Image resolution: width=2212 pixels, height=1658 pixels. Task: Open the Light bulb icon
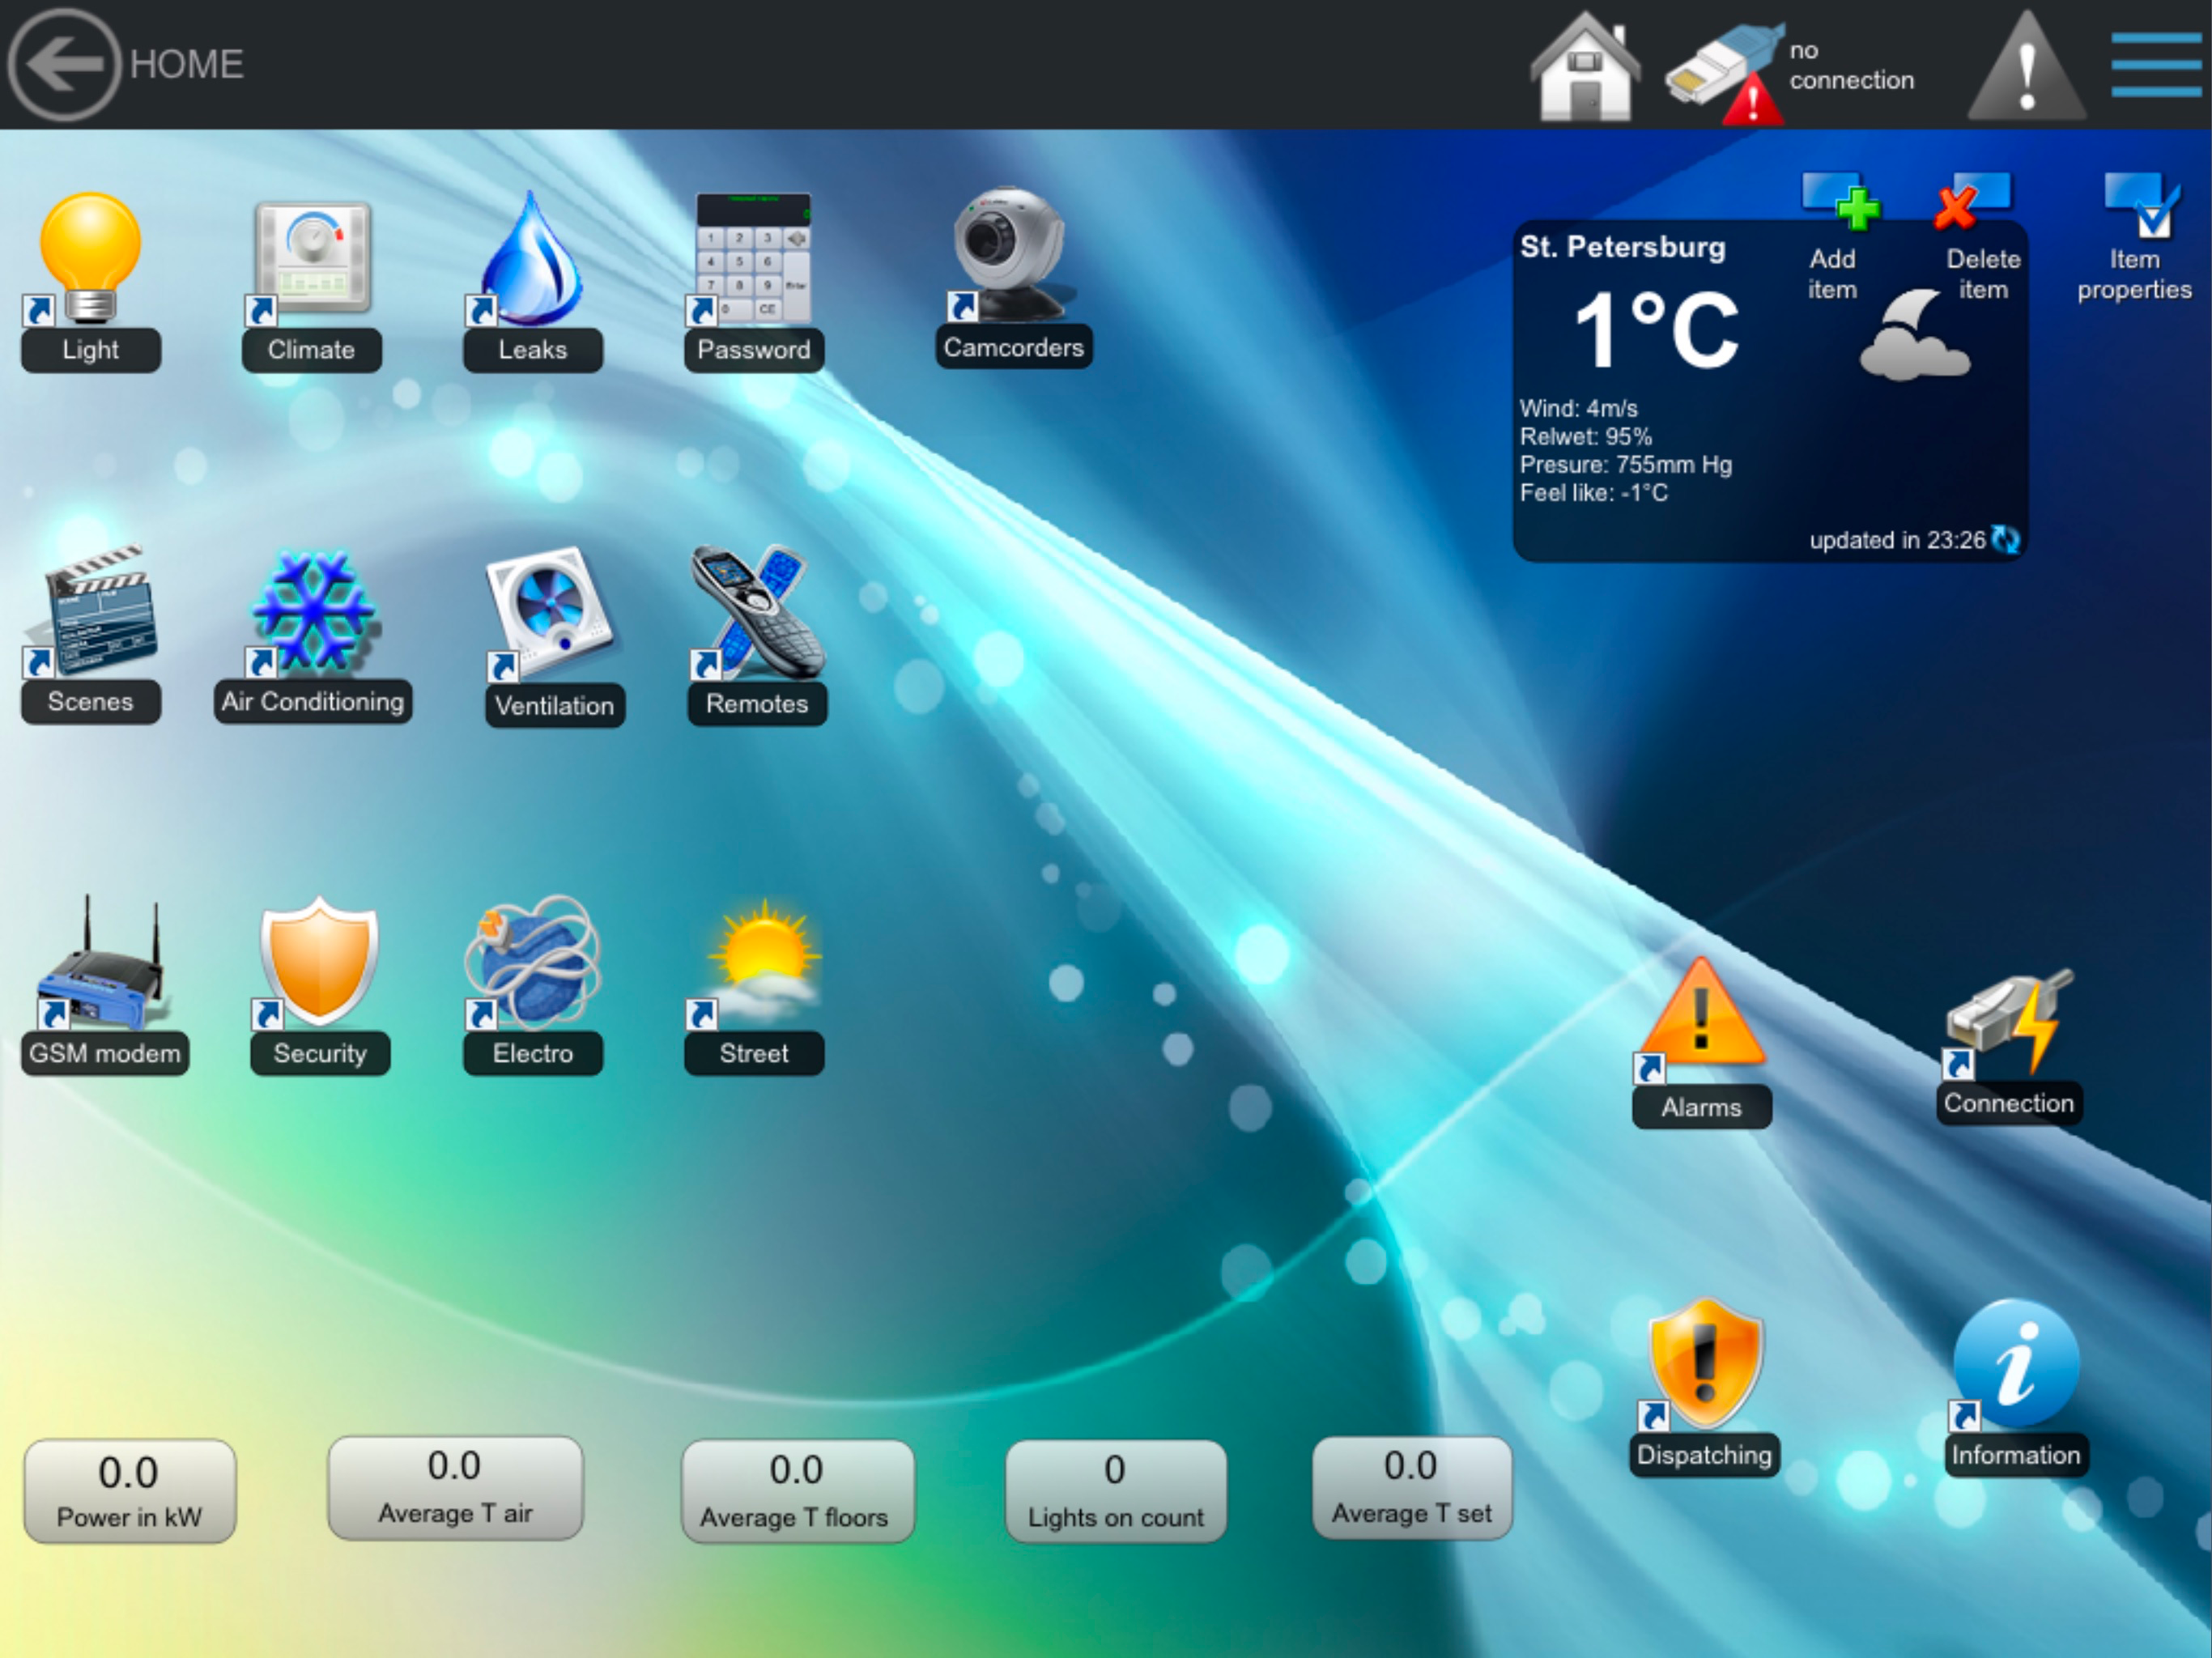[x=90, y=258]
